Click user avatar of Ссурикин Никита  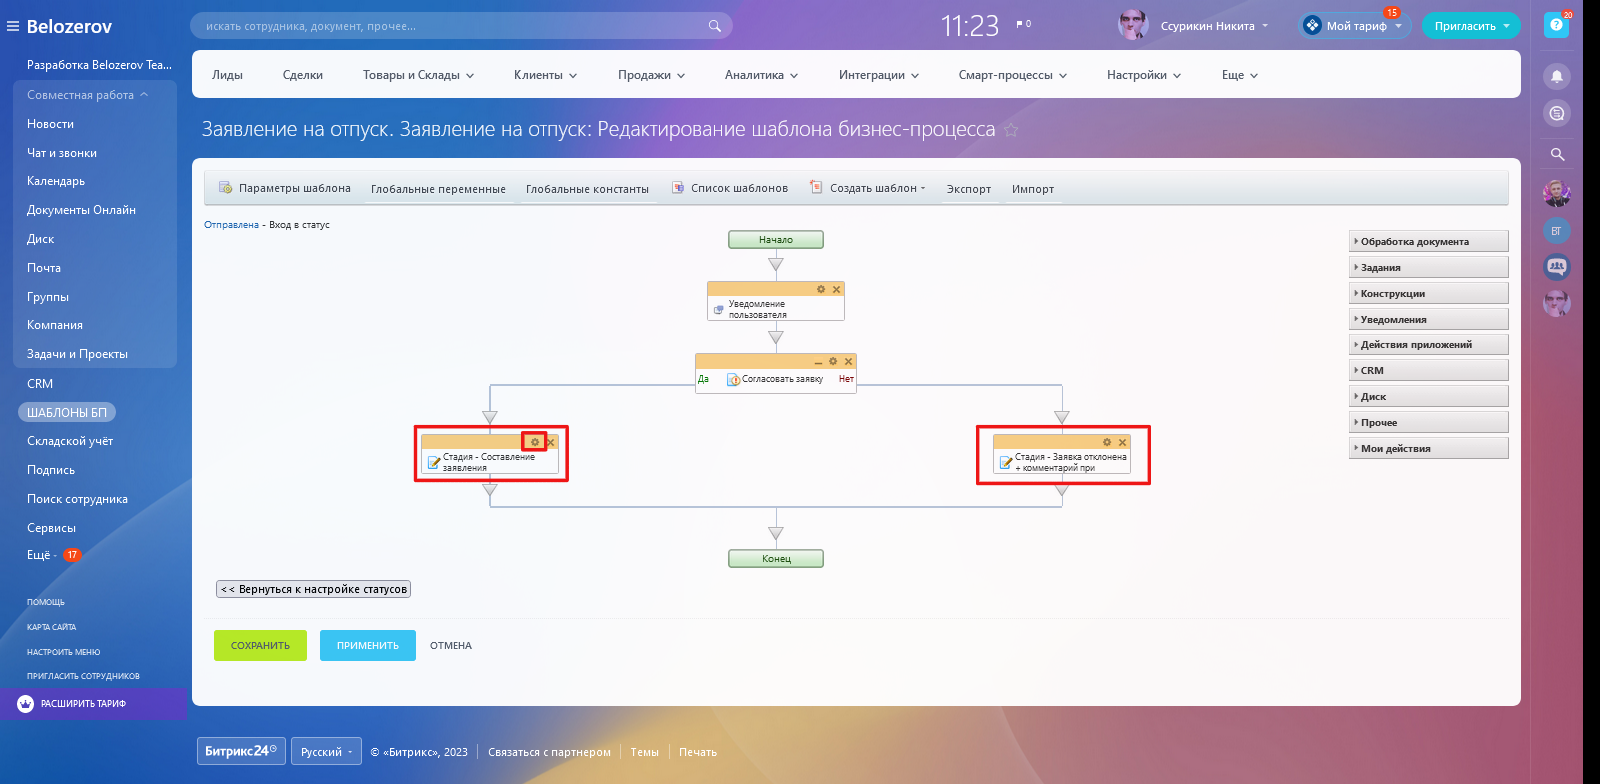1133,25
